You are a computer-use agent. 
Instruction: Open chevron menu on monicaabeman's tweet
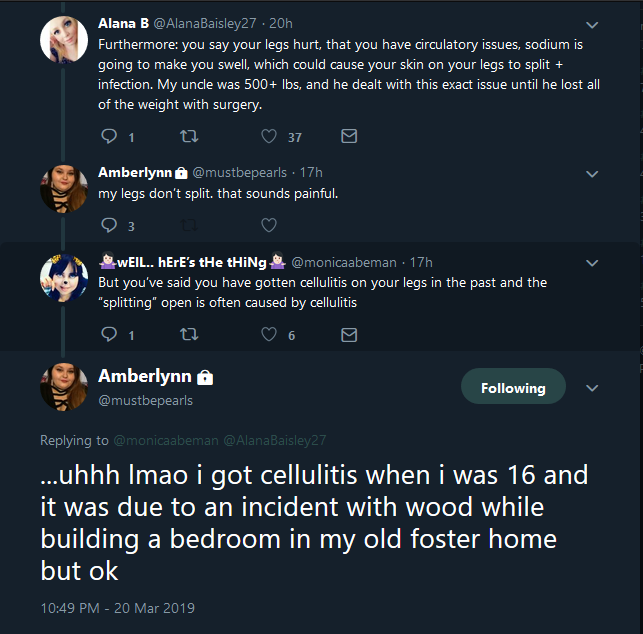point(592,263)
